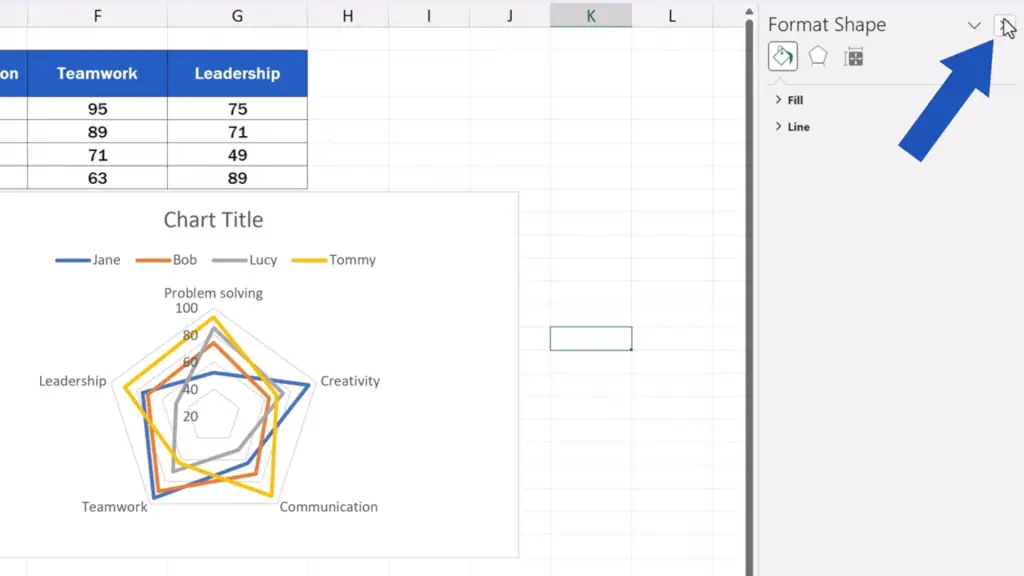Close the Format Shape pane
Image resolution: width=1024 pixels, height=576 pixels.
(1004, 25)
